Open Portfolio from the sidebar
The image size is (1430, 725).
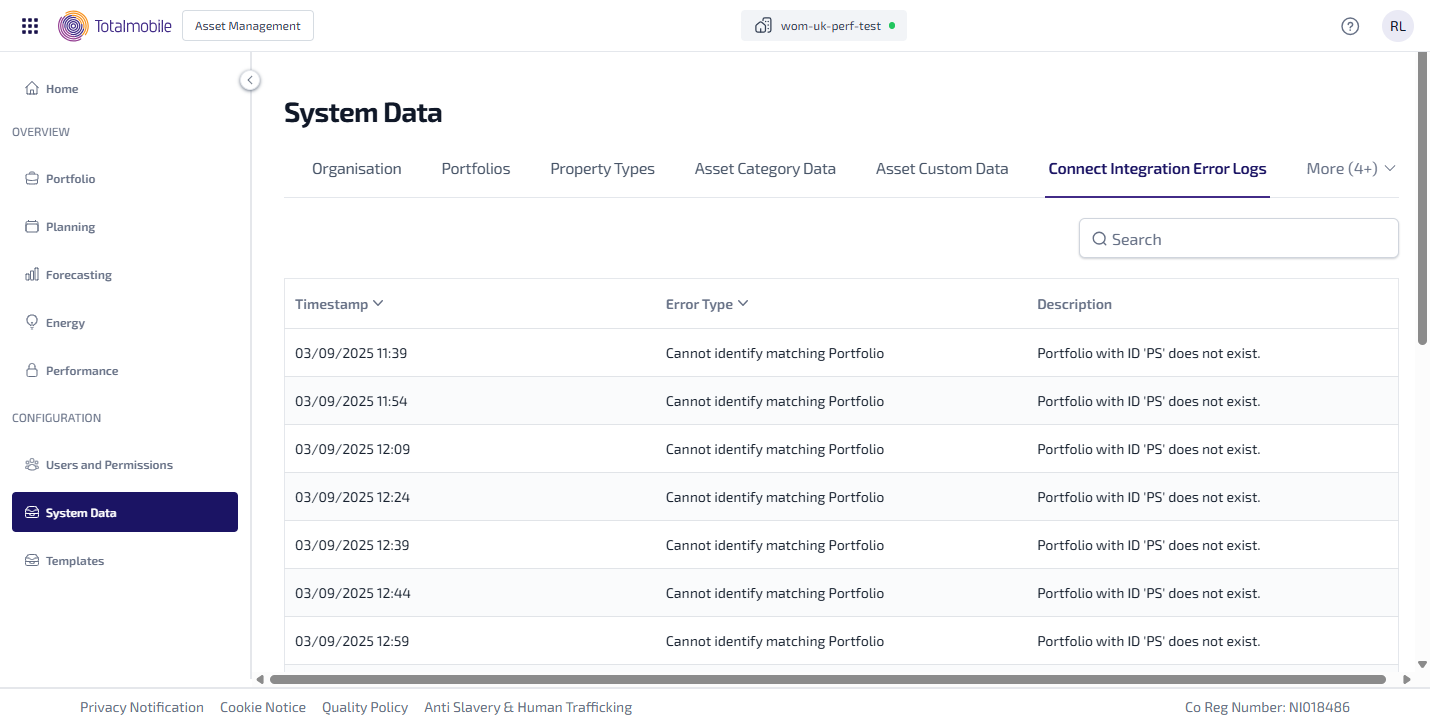point(70,179)
